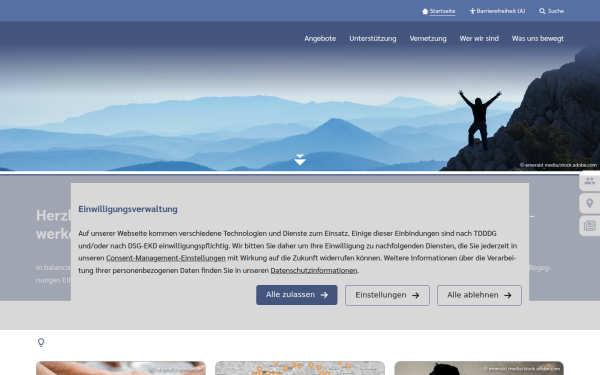
Task: Click the Einwilligungsverwaltung heading
Action: tap(128, 209)
